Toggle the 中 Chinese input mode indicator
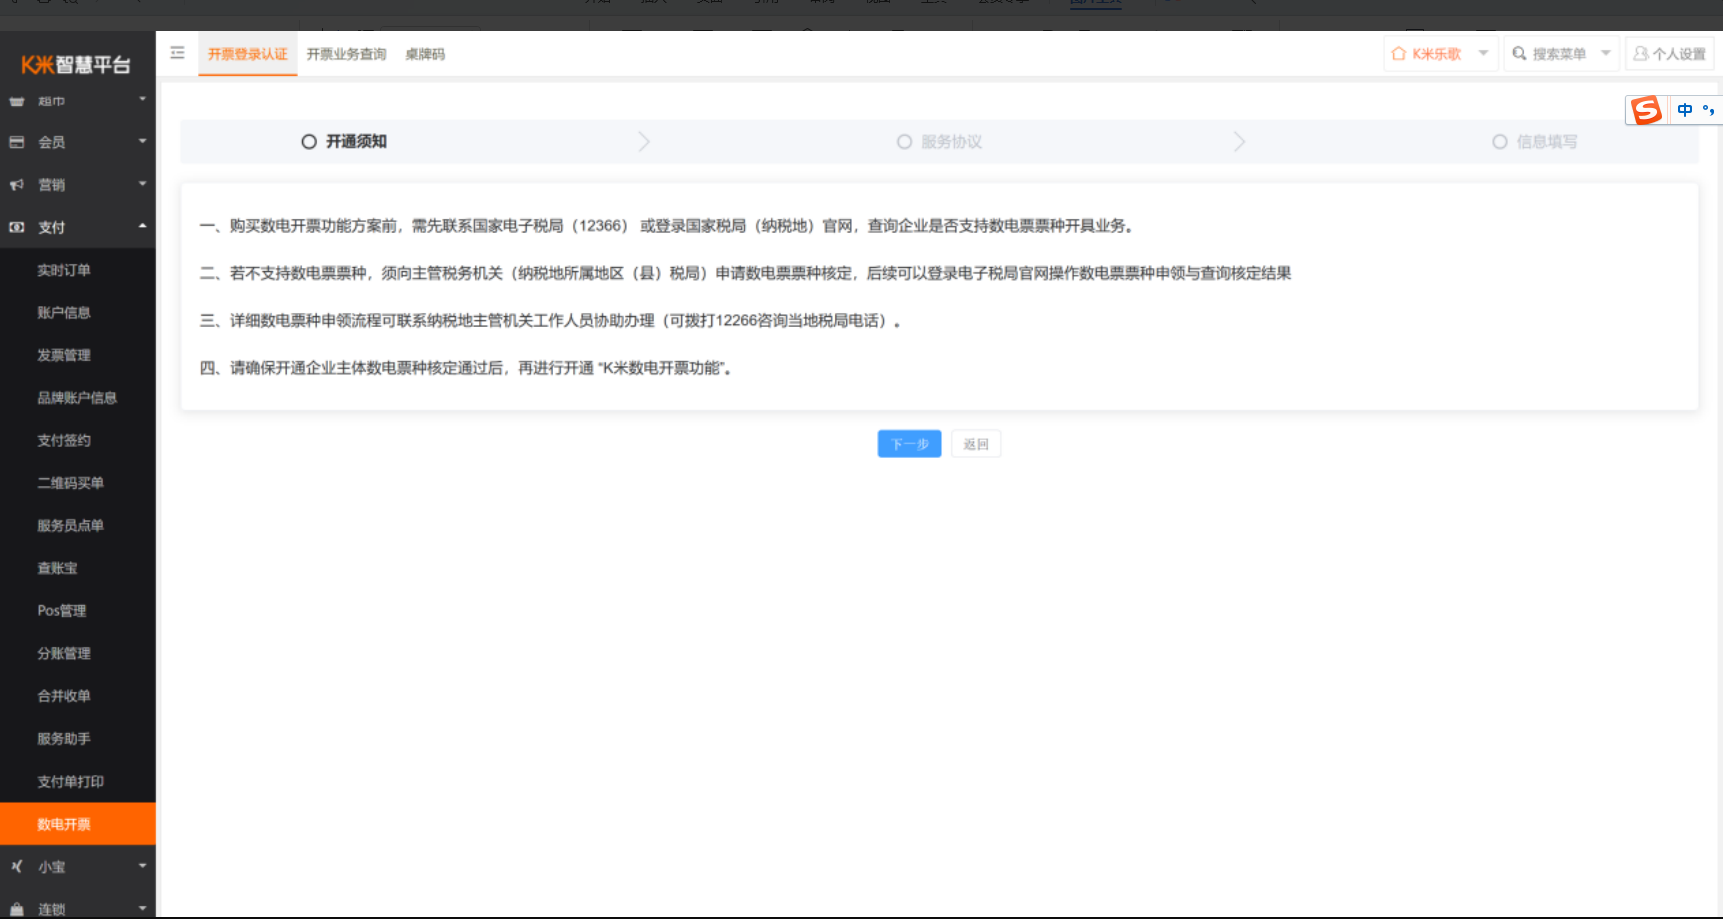The image size is (1723, 919). pyautogui.click(x=1685, y=110)
